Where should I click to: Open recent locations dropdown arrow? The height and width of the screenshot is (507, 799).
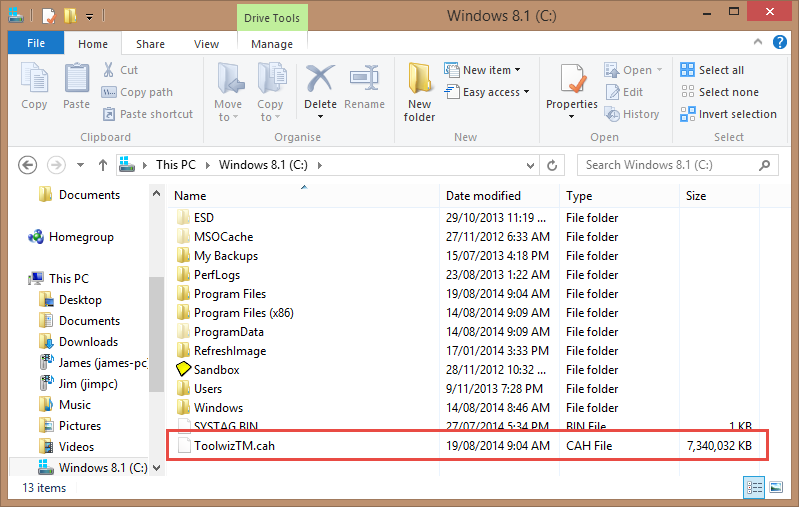80,165
